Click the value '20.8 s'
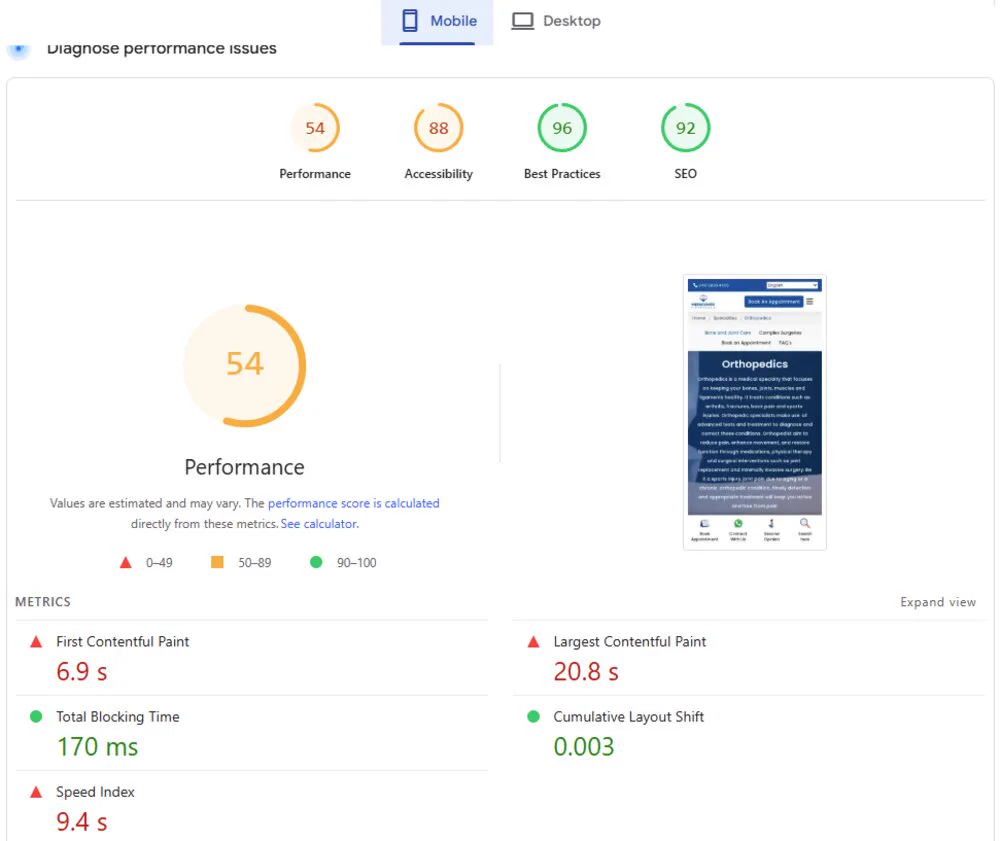Image resolution: width=1000 pixels, height=841 pixels. click(586, 671)
